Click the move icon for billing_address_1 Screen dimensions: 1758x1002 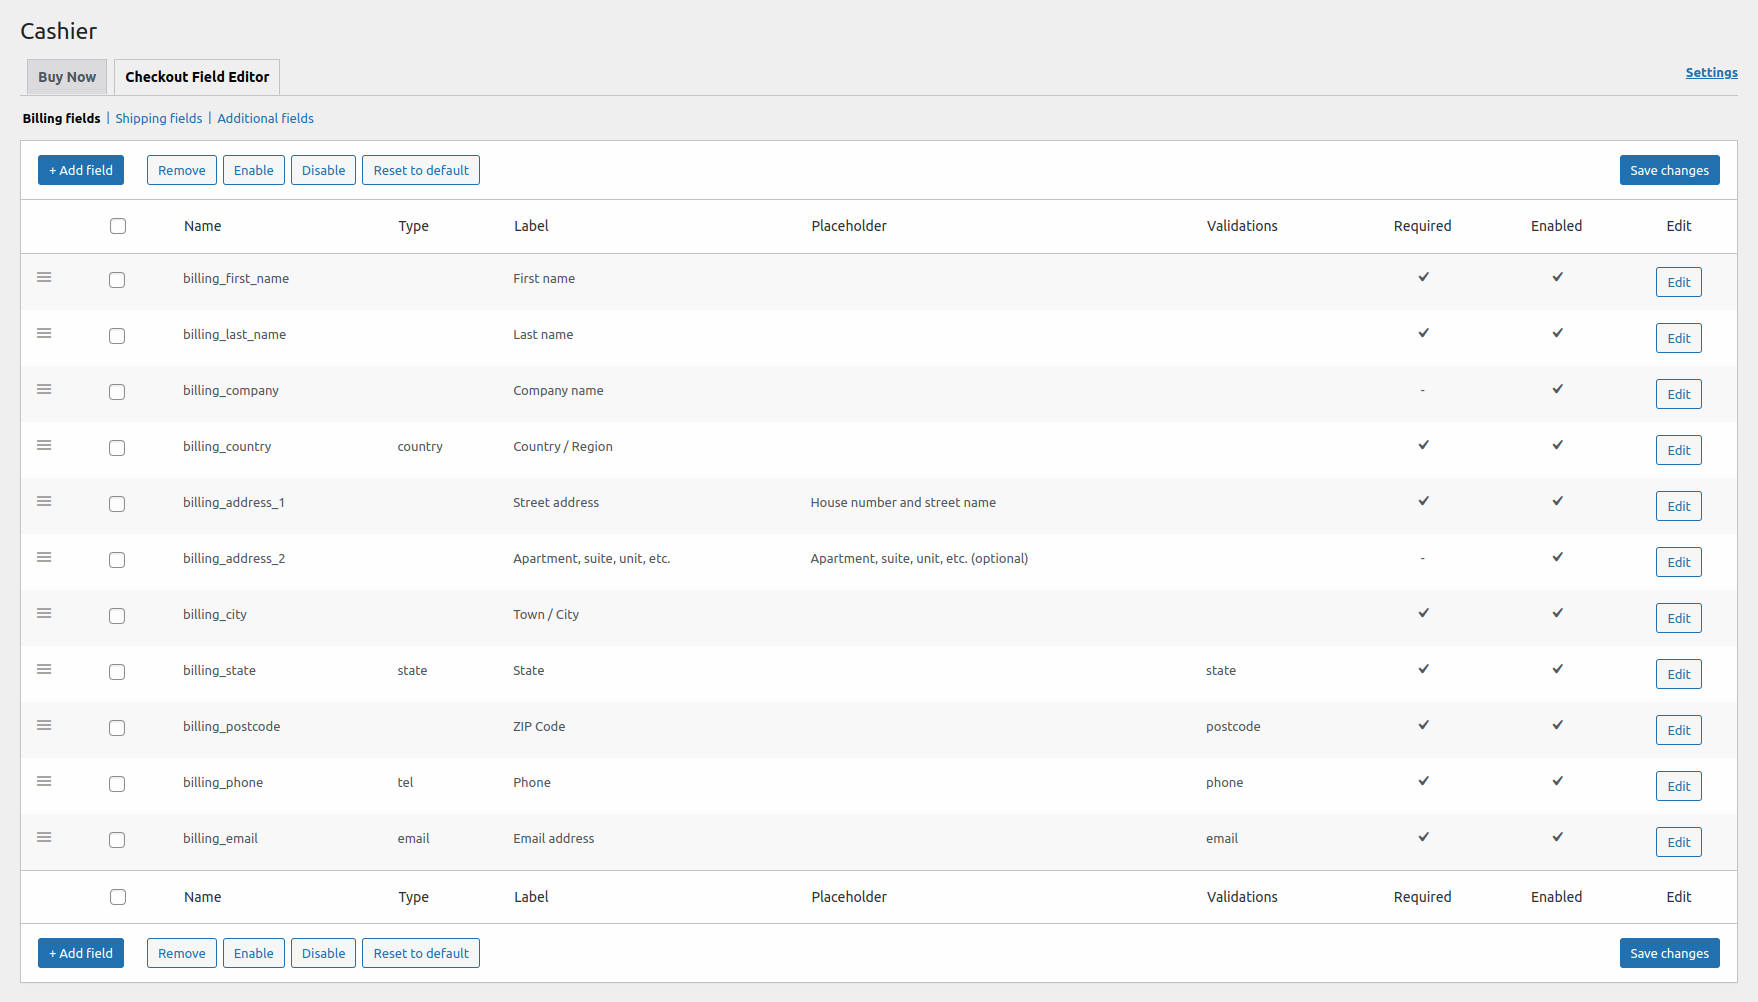pyautogui.click(x=44, y=501)
